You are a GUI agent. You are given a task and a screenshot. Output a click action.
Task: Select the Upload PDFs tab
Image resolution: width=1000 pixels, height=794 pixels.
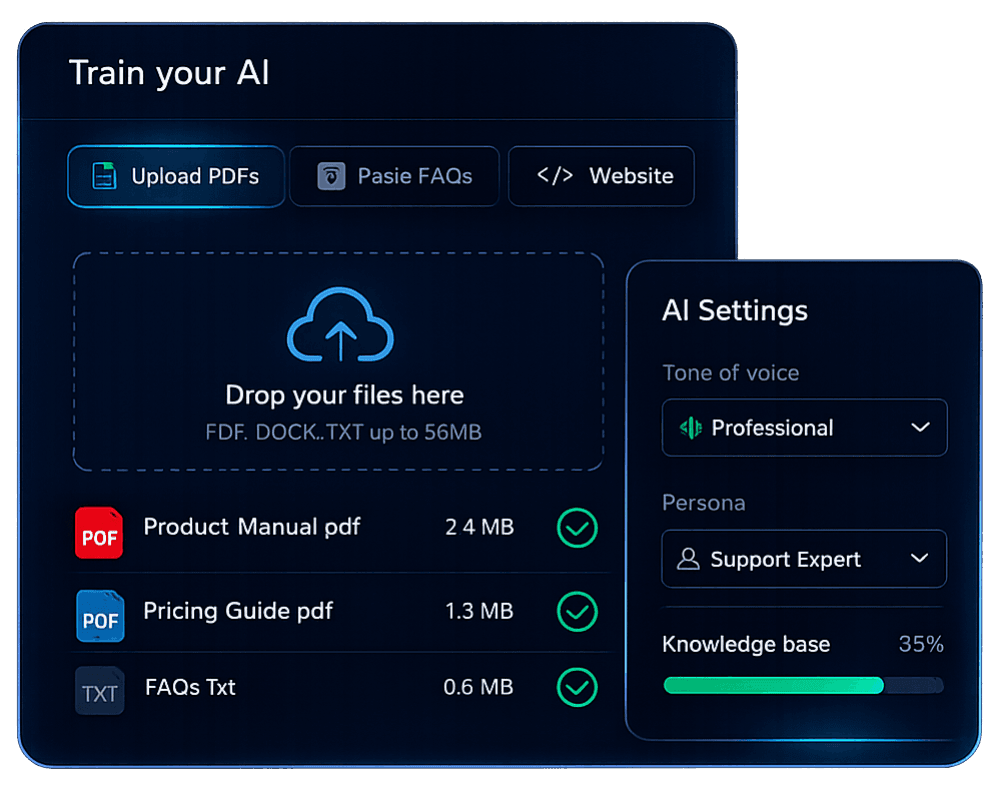pos(176,176)
